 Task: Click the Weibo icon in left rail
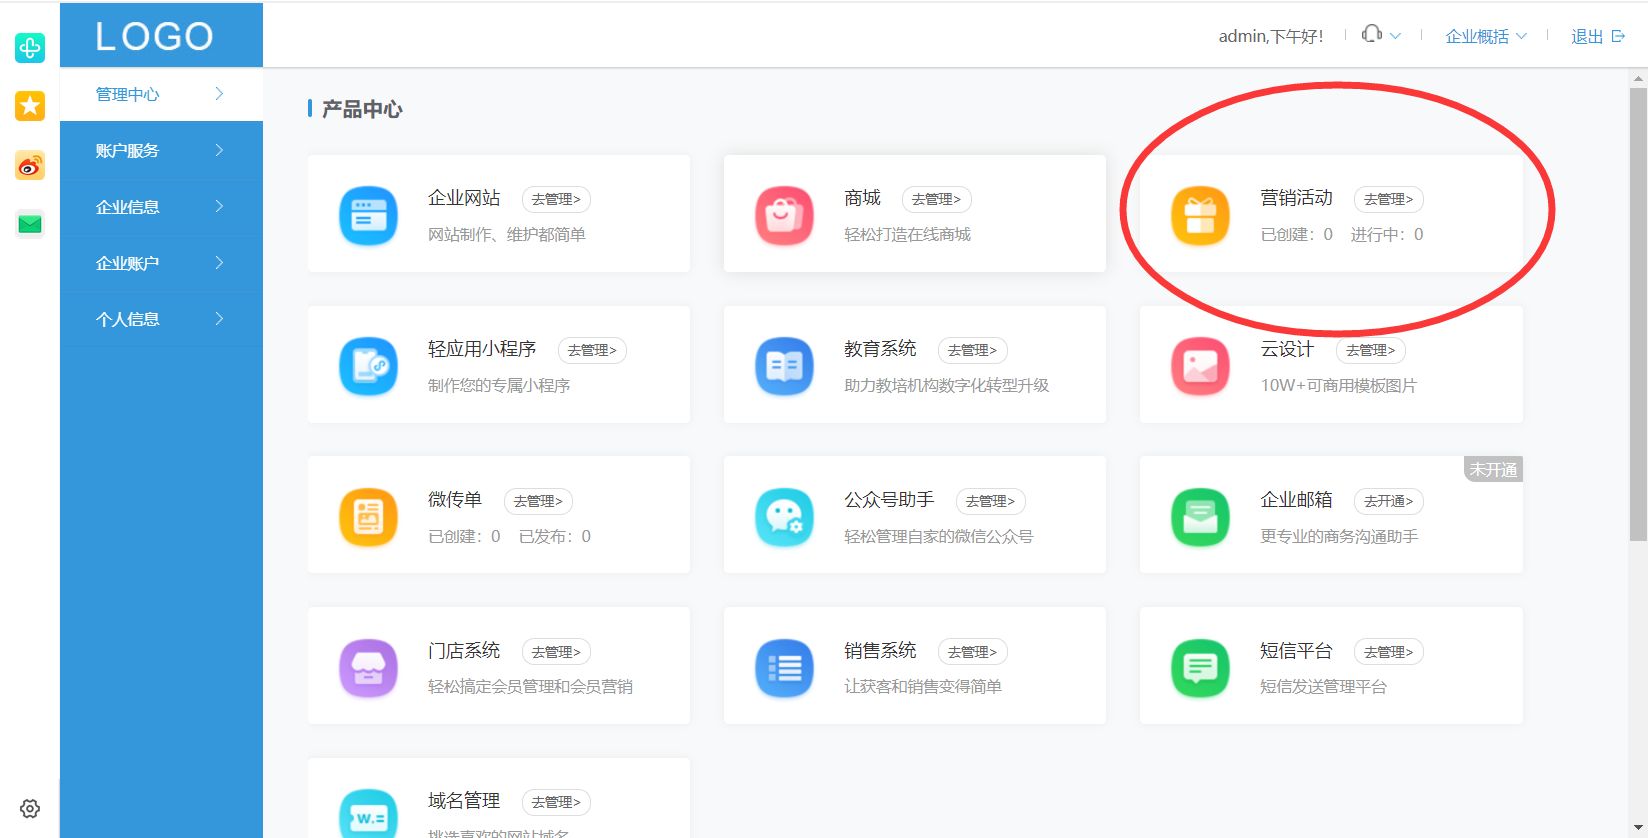pos(30,165)
